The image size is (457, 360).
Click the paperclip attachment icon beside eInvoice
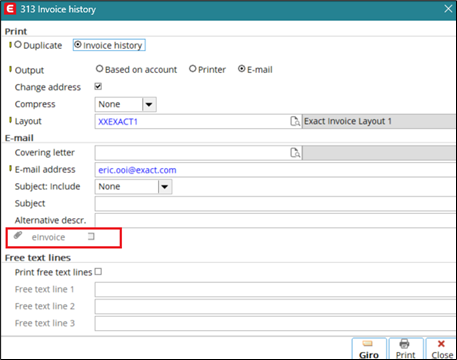point(18,236)
